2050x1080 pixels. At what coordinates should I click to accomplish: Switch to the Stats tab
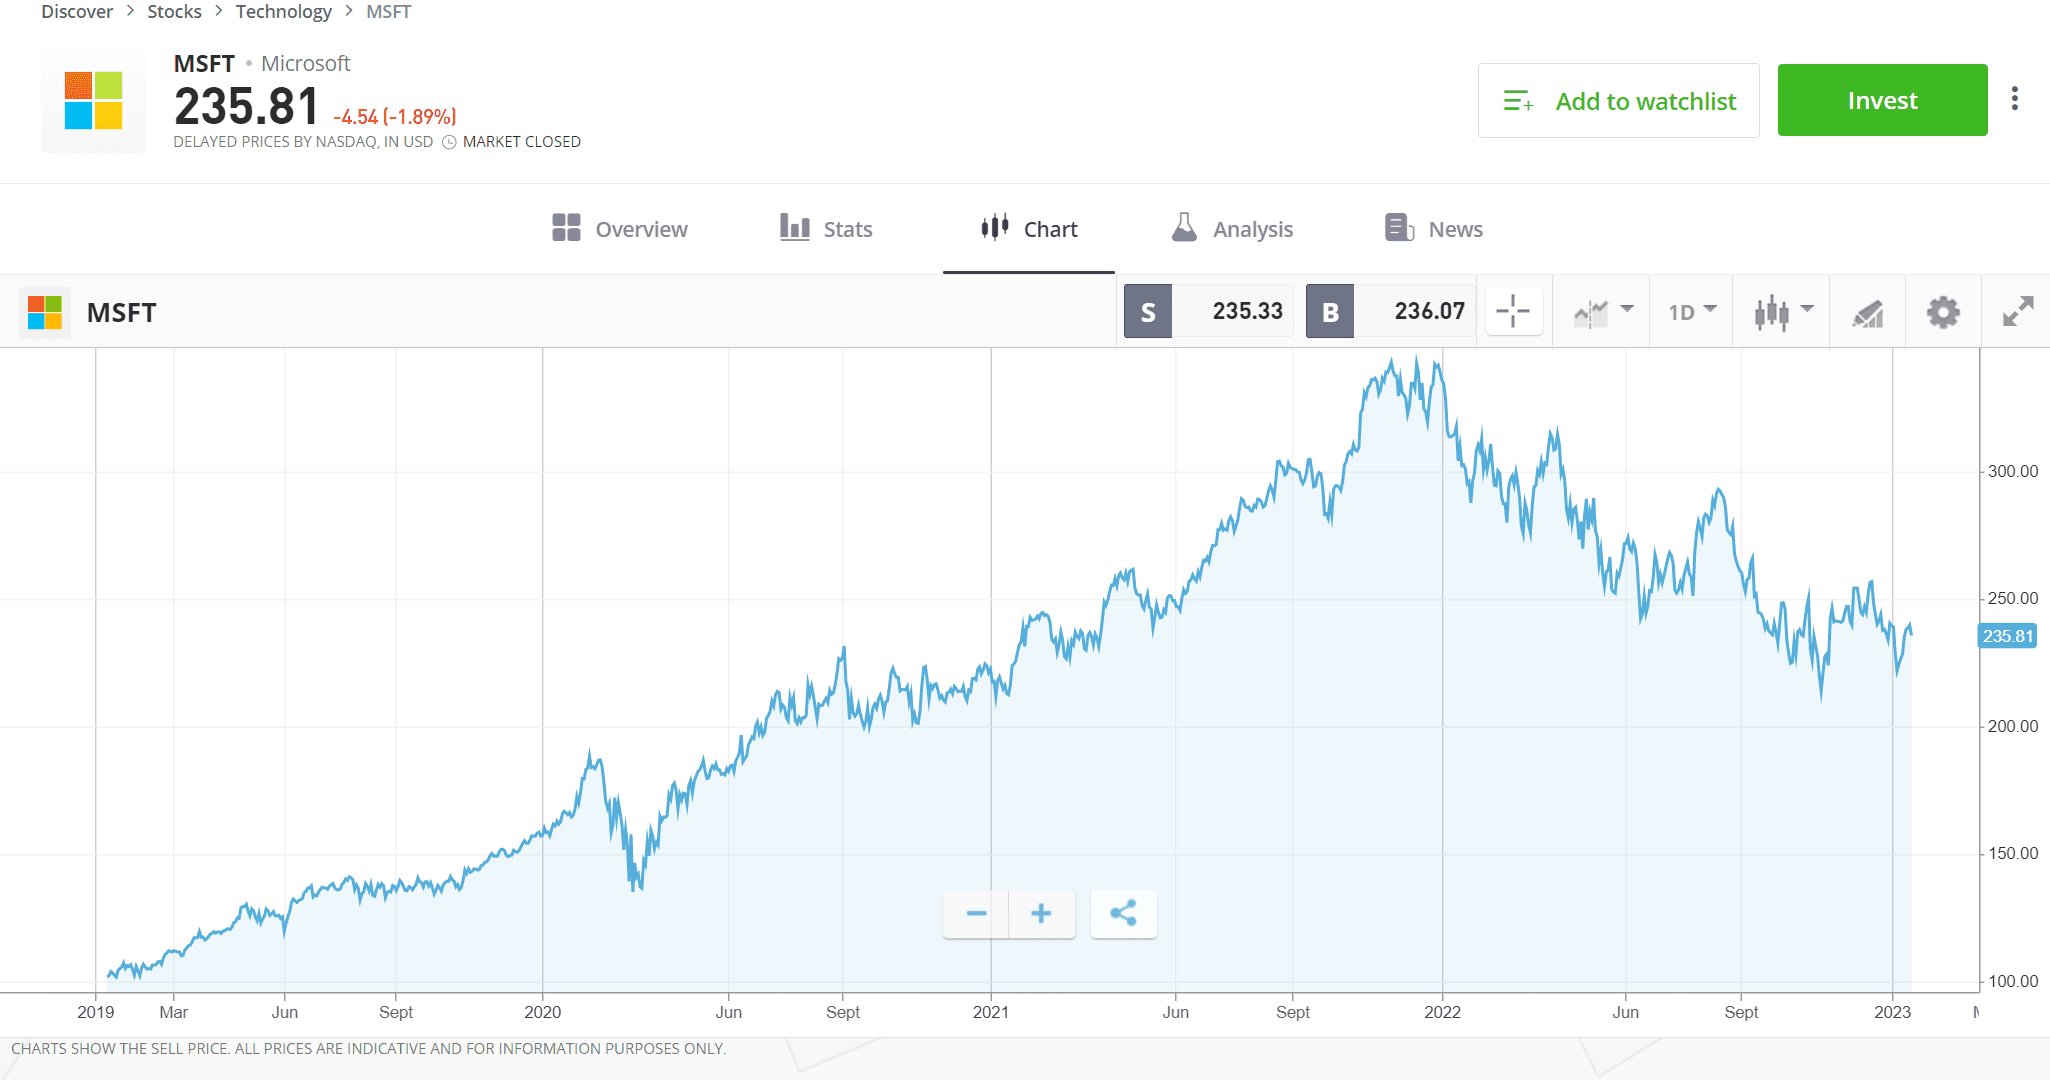tap(826, 228)
